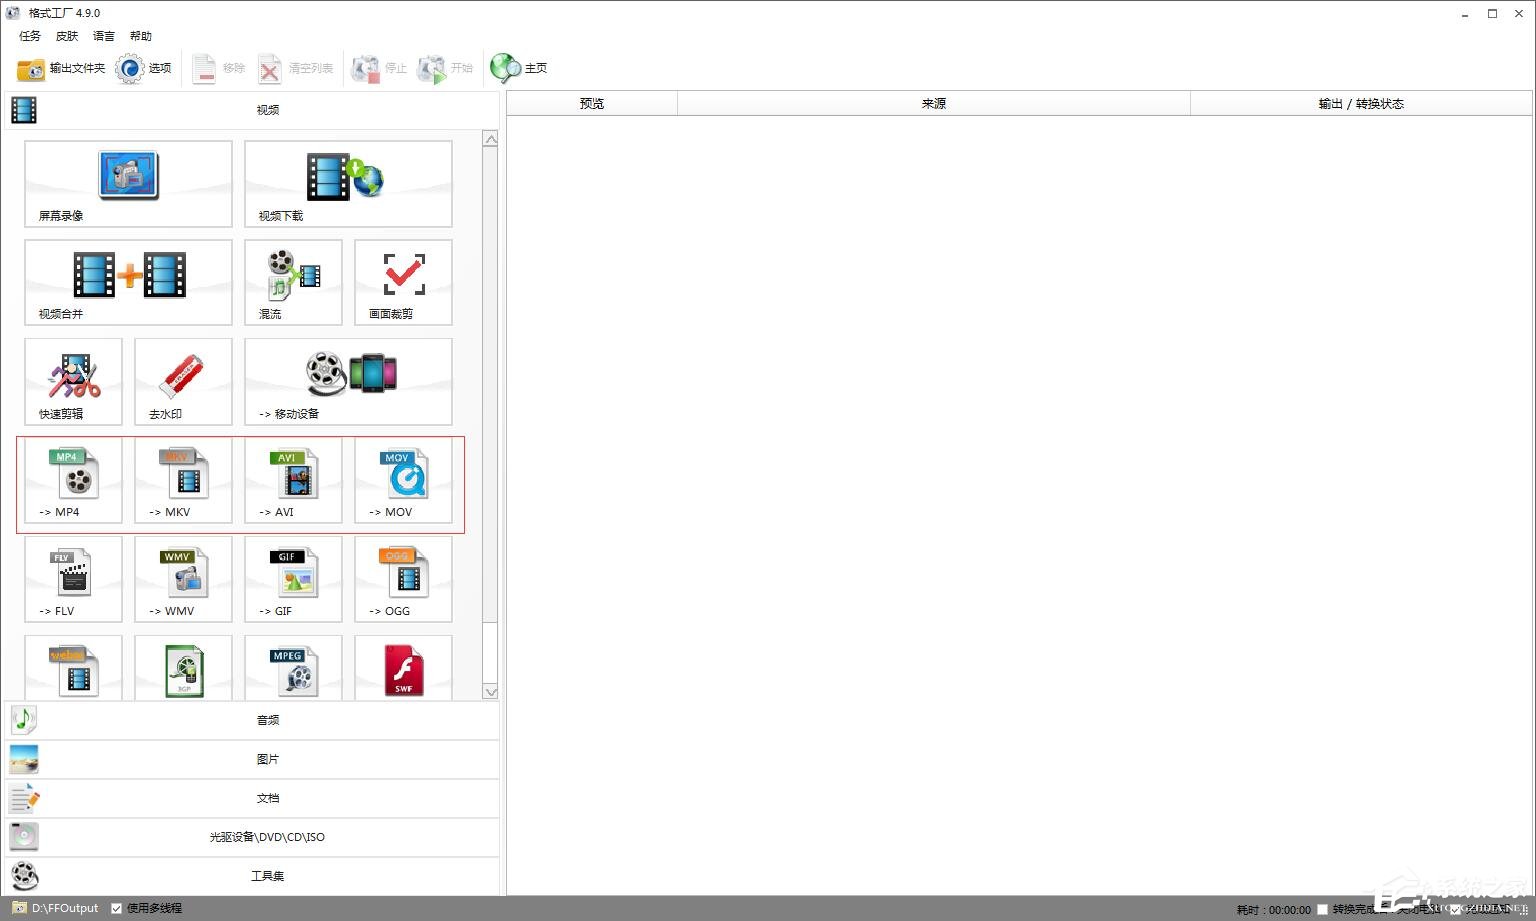Choose the MP4 conversion format icon

(73, 480)
